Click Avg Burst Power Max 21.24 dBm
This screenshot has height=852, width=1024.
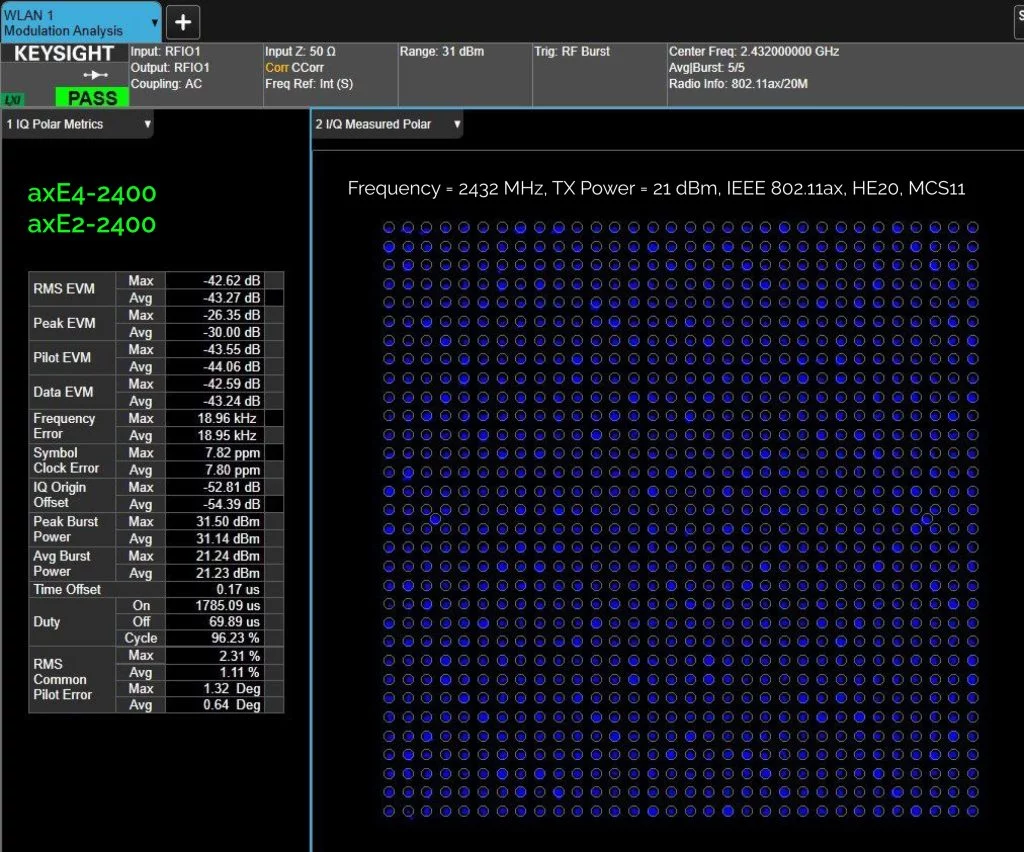click(214, 556)
